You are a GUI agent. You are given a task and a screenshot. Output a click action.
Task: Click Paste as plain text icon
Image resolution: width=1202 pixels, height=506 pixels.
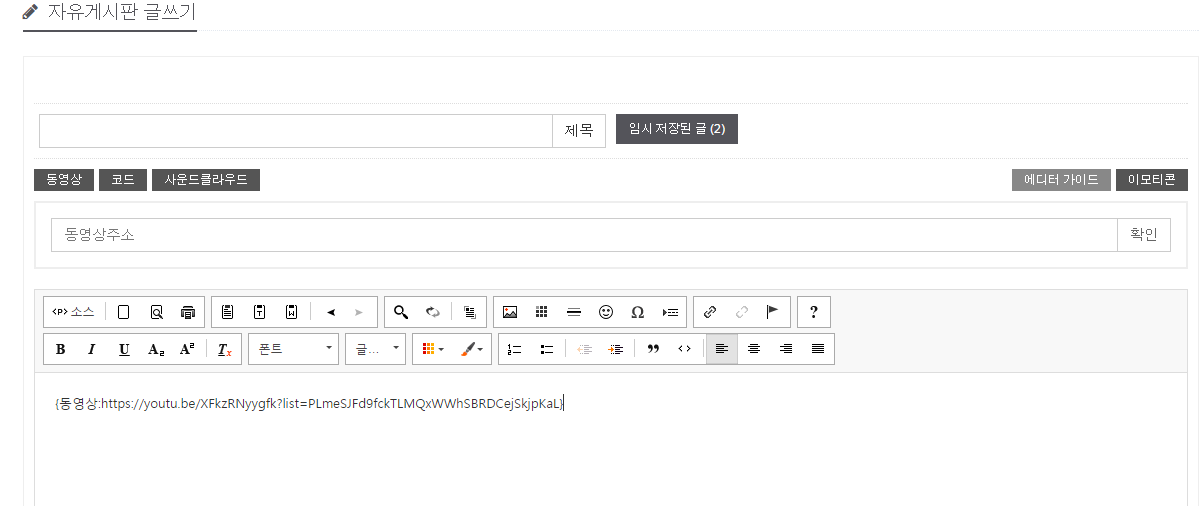259,312
